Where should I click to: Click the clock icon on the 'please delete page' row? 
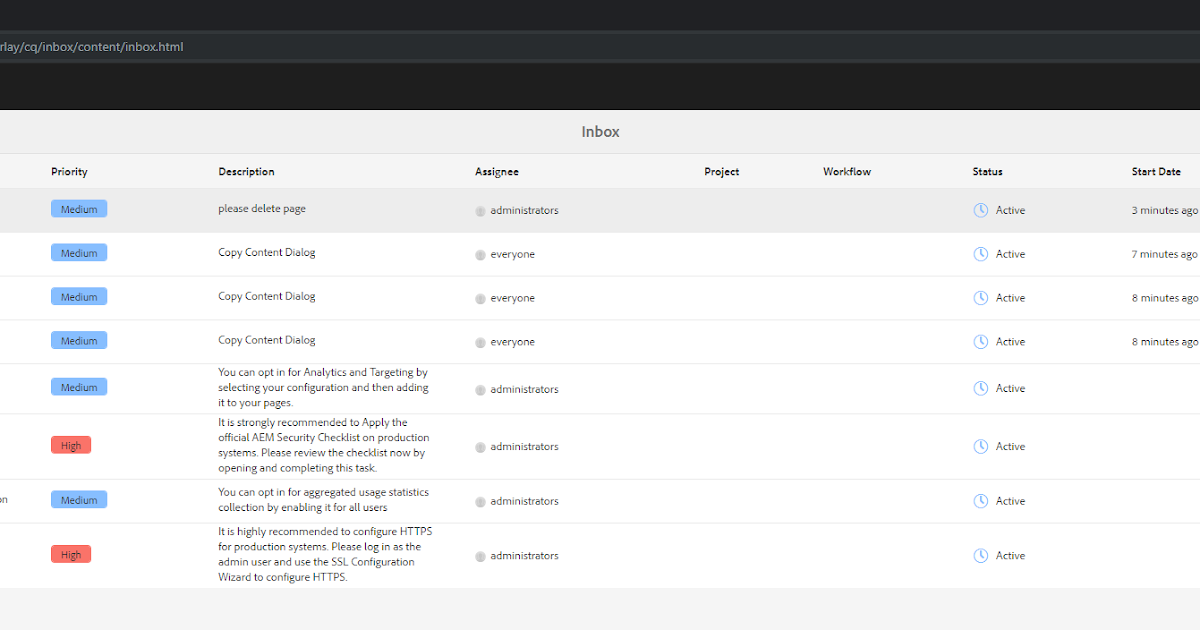pyautogui.click(x=980, y=210)
